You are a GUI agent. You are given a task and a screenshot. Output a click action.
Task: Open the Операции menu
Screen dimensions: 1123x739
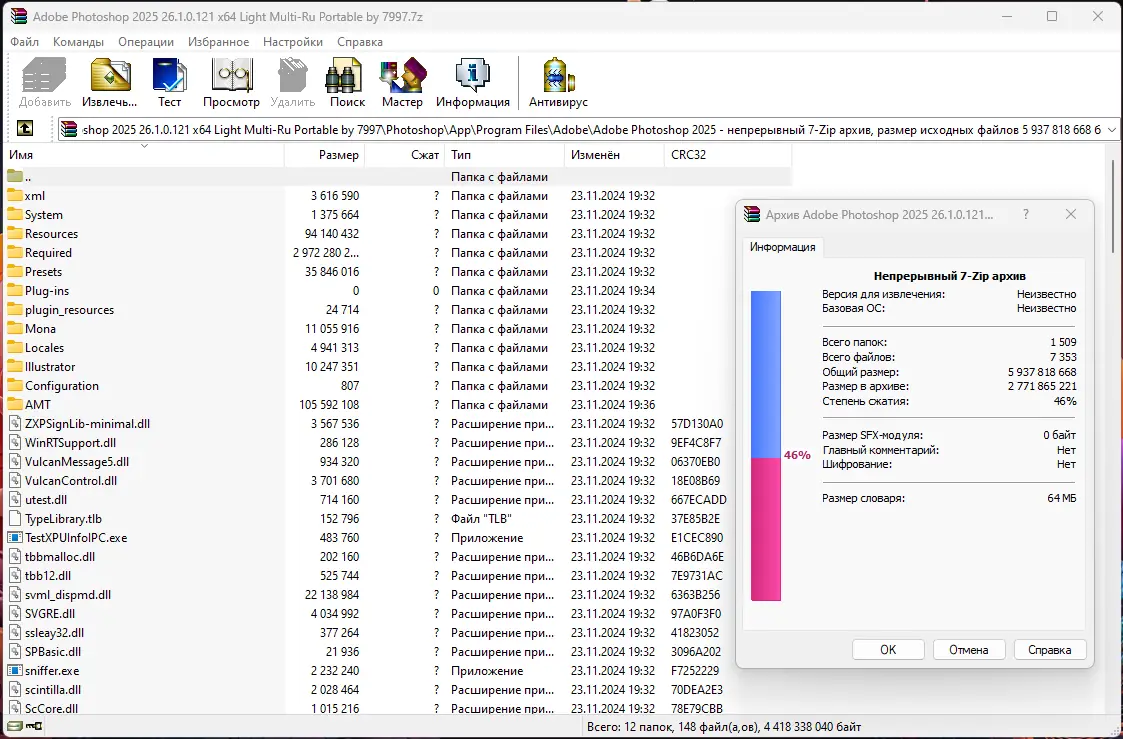tap(146, 42)
